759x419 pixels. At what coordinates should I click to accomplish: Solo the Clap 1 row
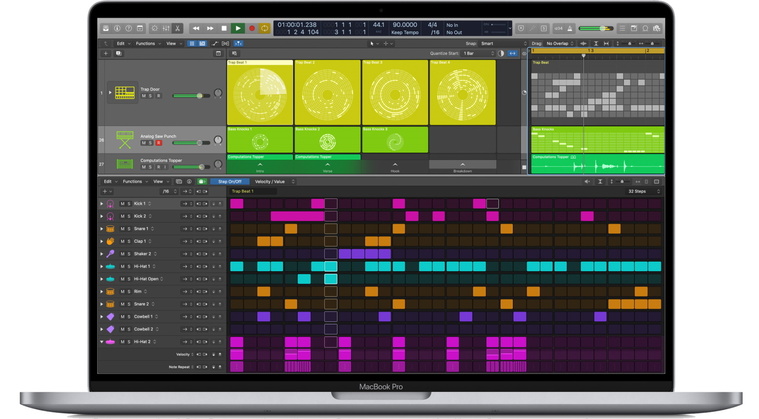129,241
